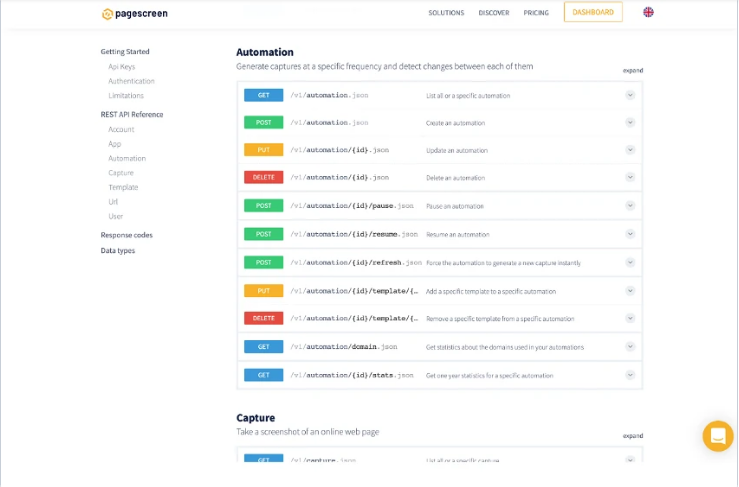Expand the Force refresh automation chevron

point(630,262)
